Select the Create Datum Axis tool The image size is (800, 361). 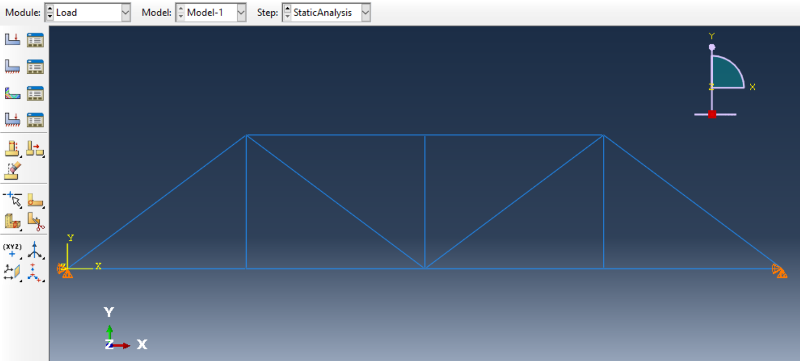(35, 250)
